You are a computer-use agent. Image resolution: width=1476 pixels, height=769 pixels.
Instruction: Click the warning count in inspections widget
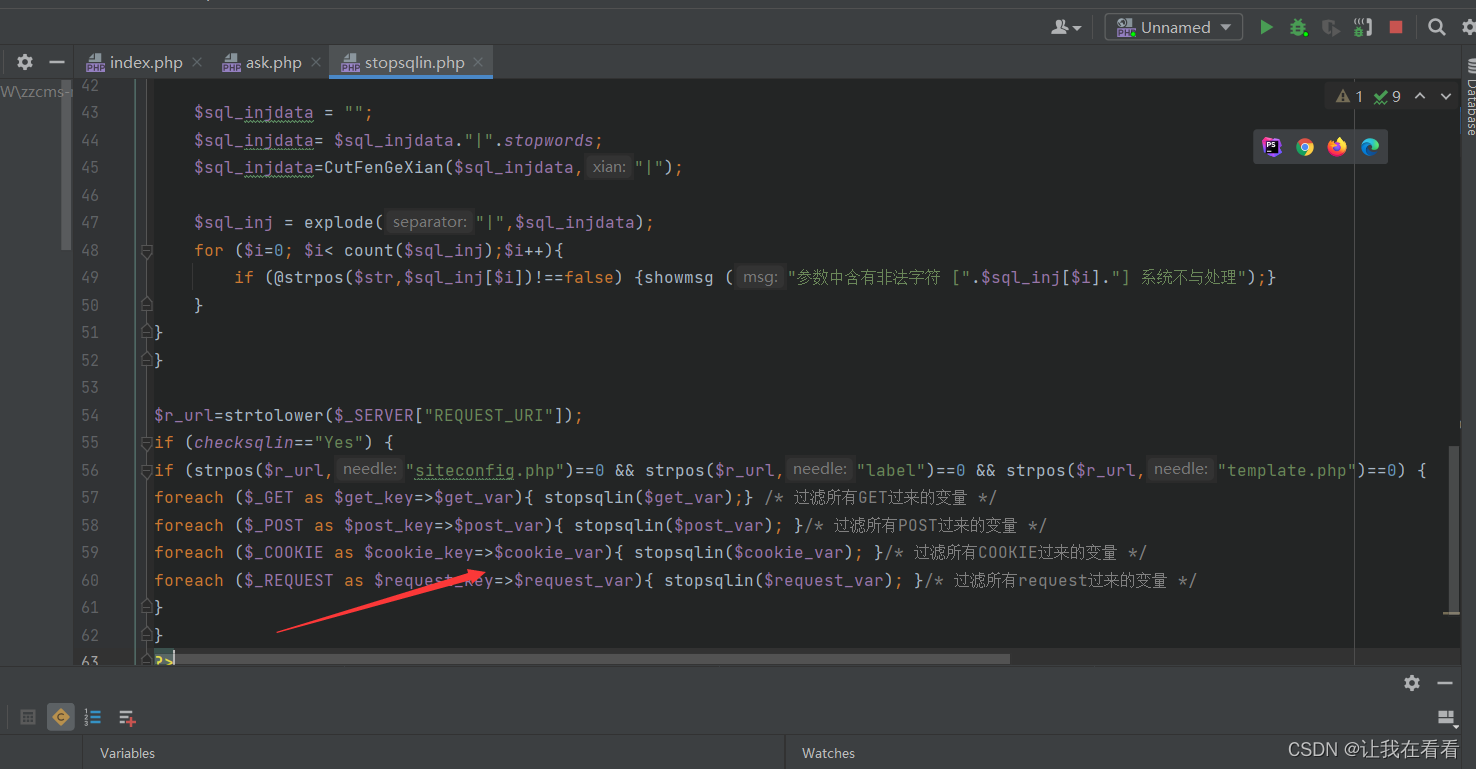[x=1348, y=96]
